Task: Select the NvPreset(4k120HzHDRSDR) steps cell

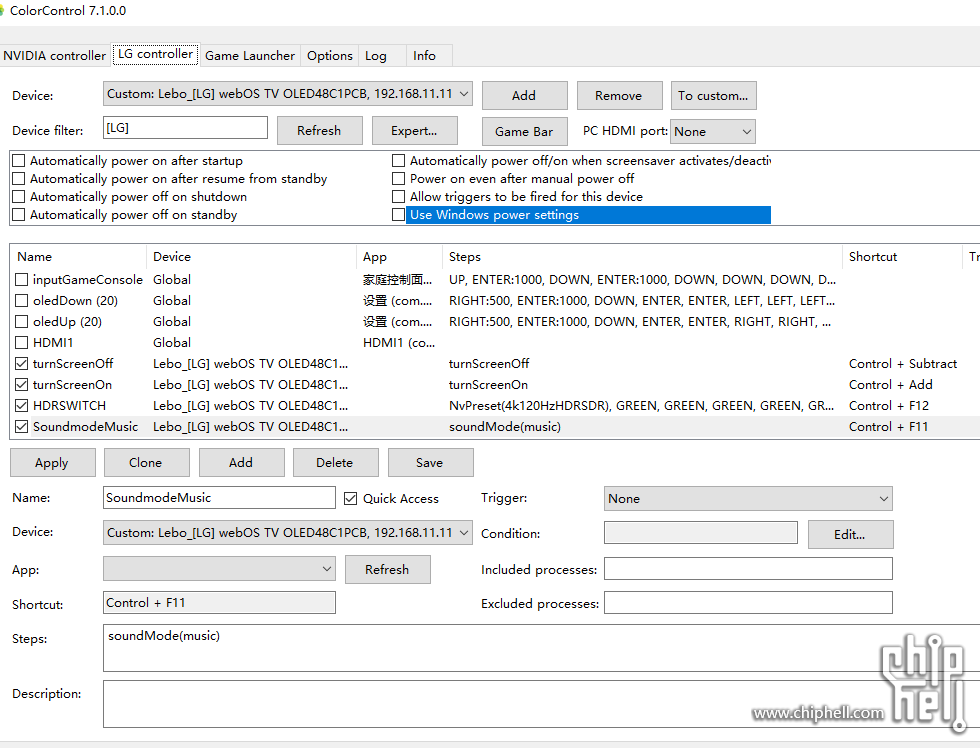Action: point(641,406)
